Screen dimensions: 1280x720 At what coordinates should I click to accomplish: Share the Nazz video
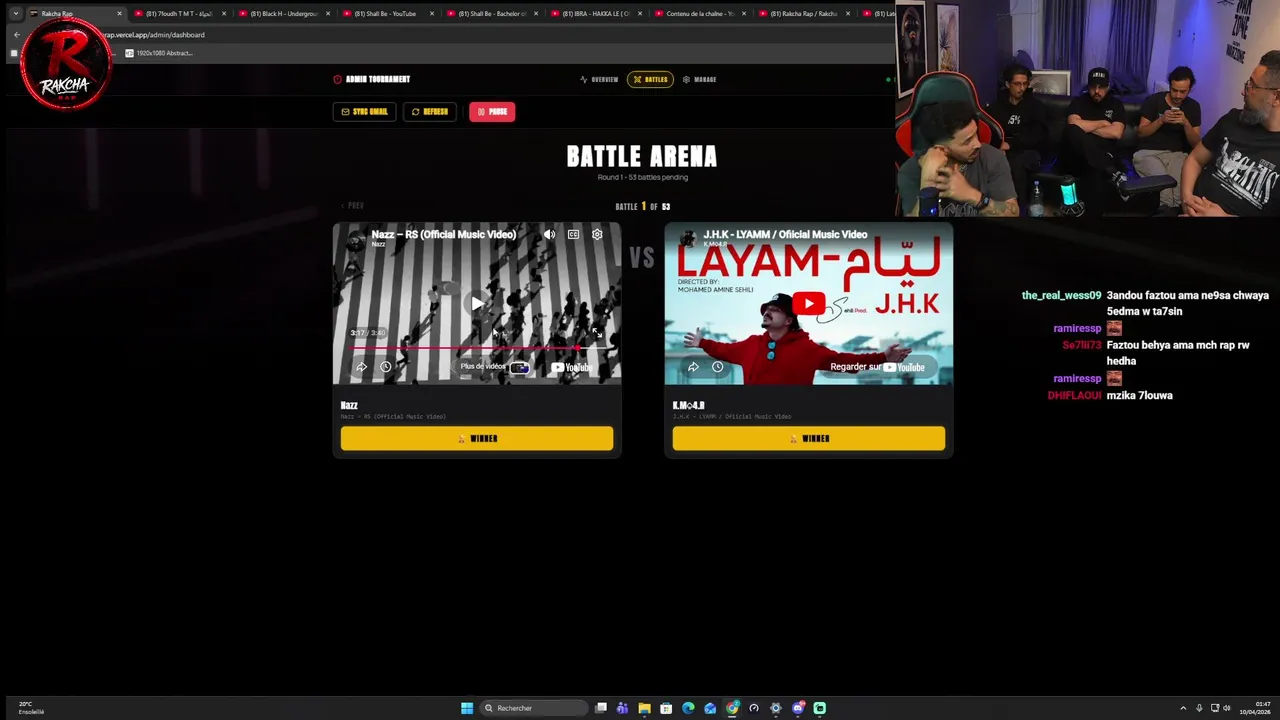click(x=361, y=367)
